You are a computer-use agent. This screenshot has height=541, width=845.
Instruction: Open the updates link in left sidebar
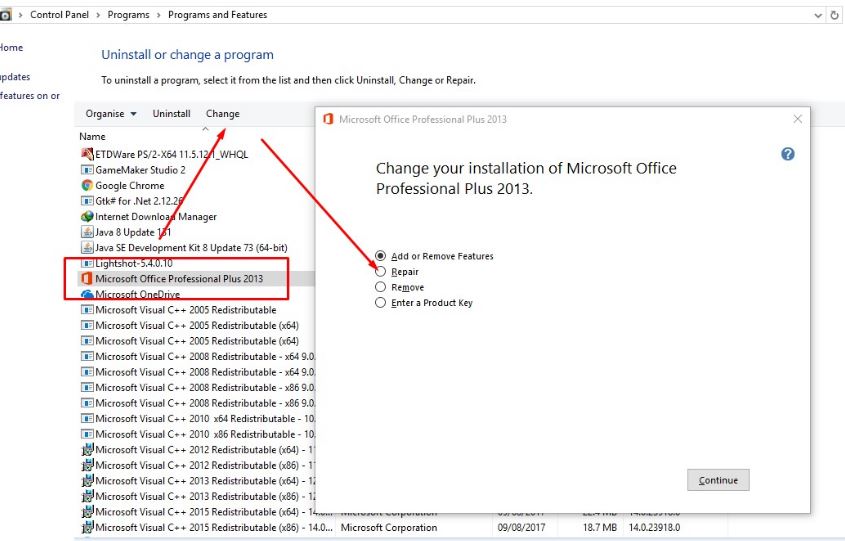point(15,77)
